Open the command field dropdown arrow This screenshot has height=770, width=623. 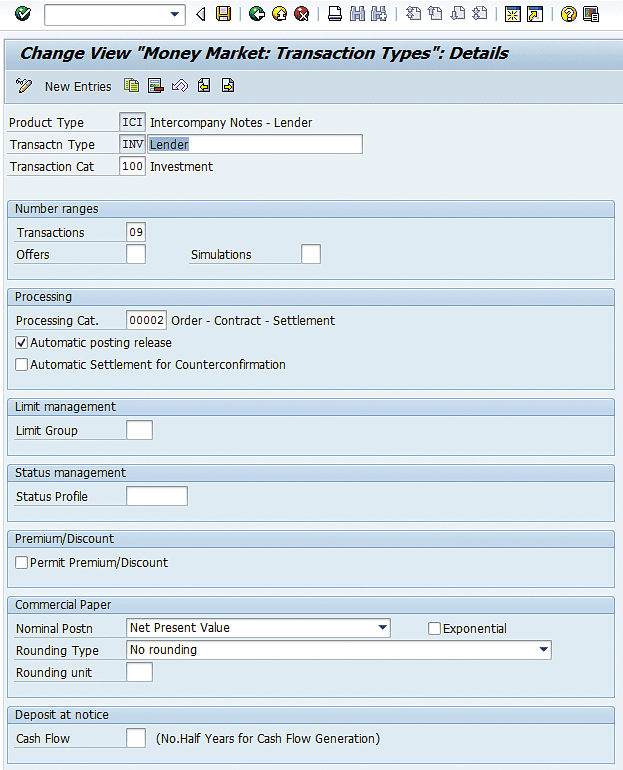point(176,14)
